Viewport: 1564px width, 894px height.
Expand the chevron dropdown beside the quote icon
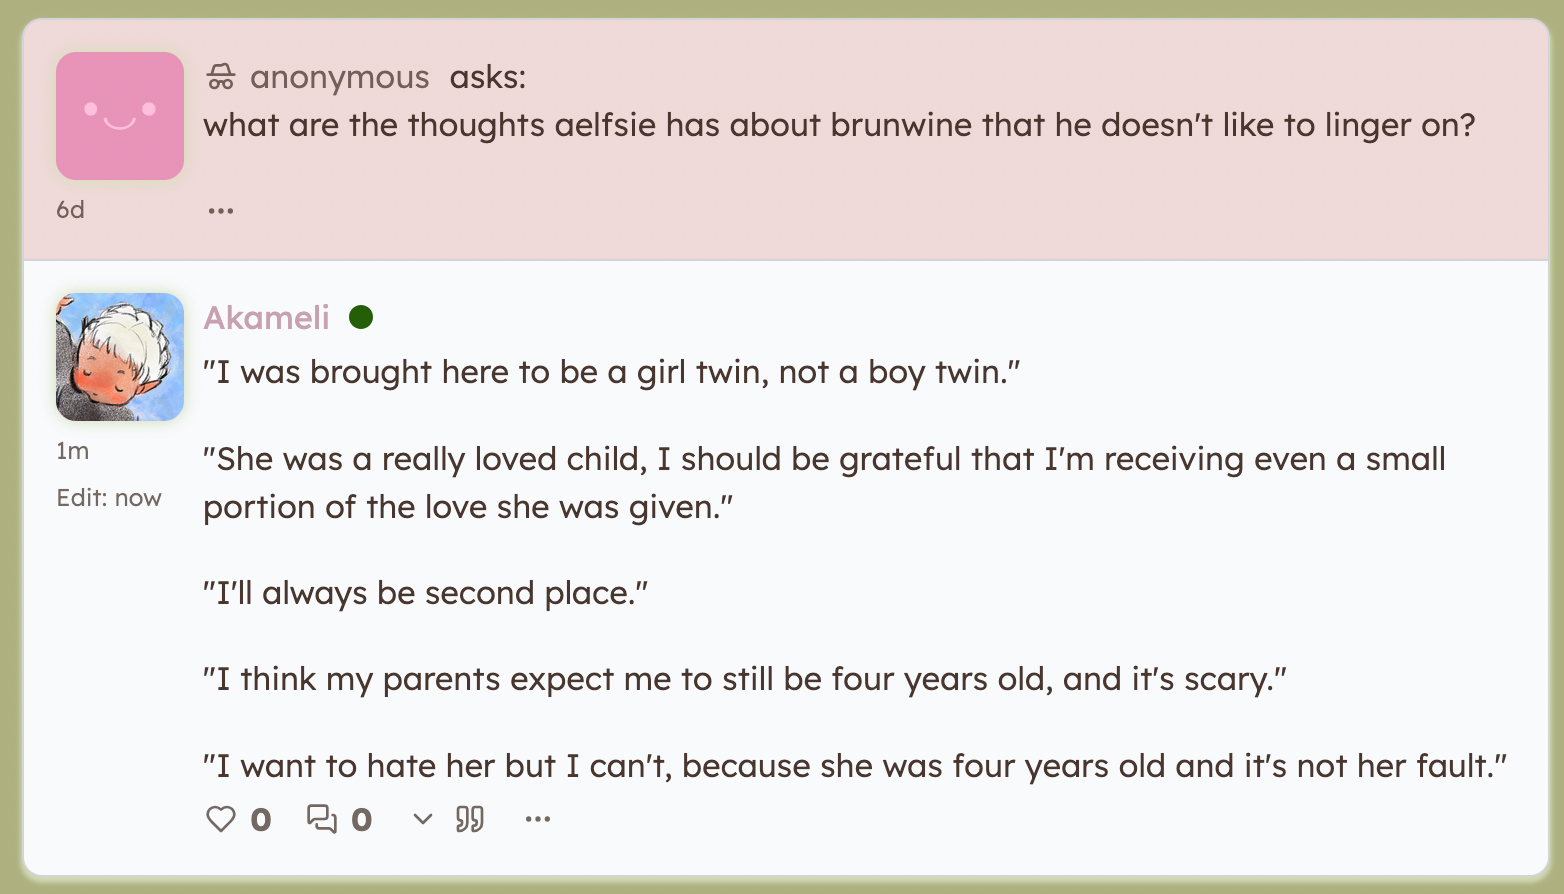point(423,819)
